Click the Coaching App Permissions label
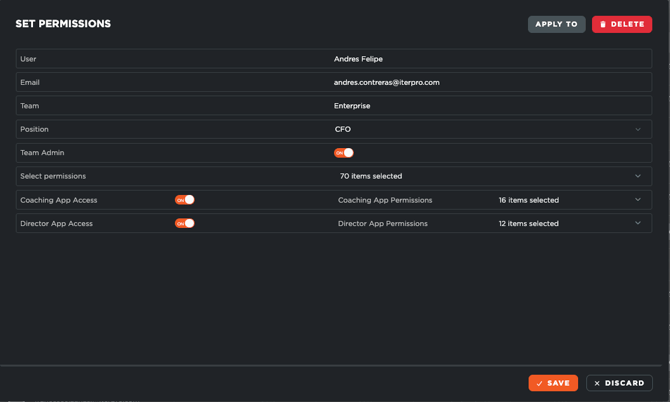 click(385, 200)
